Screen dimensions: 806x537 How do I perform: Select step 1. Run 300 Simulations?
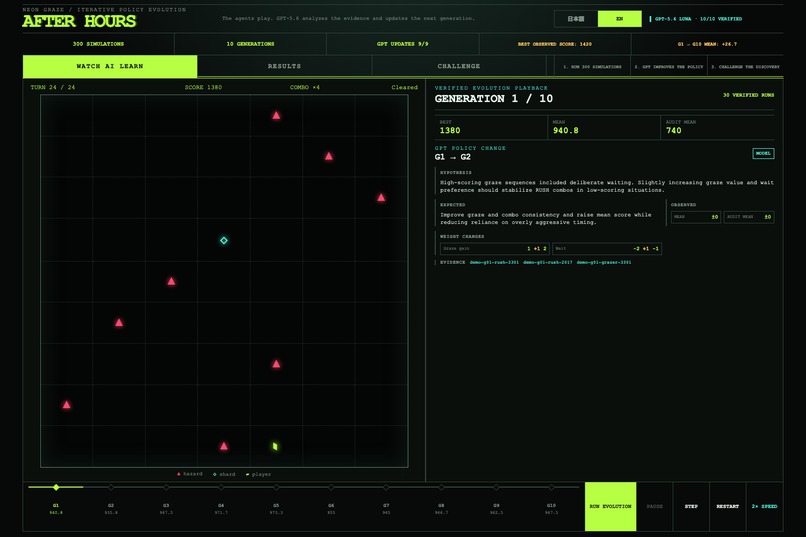pyautogui.click(x=592, y=67)
